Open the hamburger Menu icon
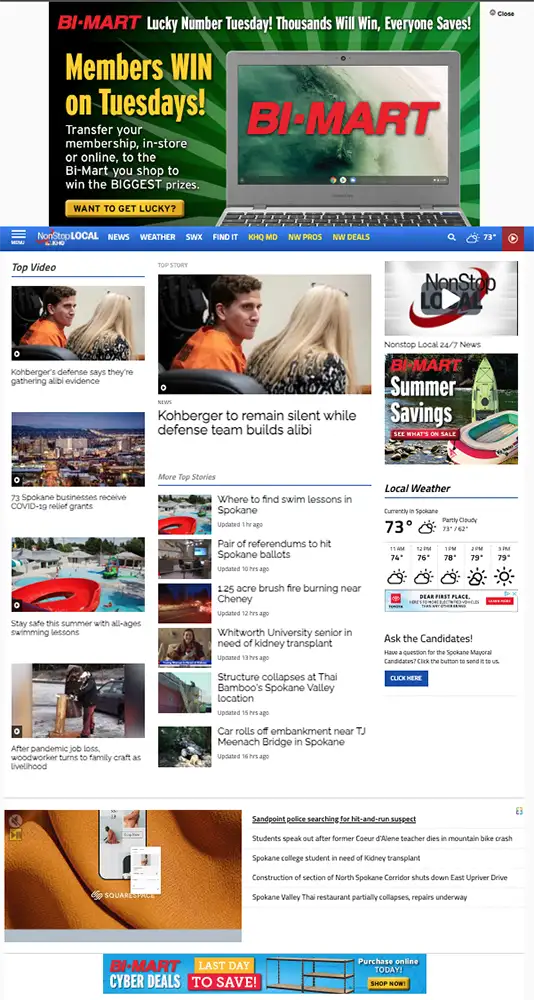This screenshot has width=534, height=1000. click(x=18, y=237)
